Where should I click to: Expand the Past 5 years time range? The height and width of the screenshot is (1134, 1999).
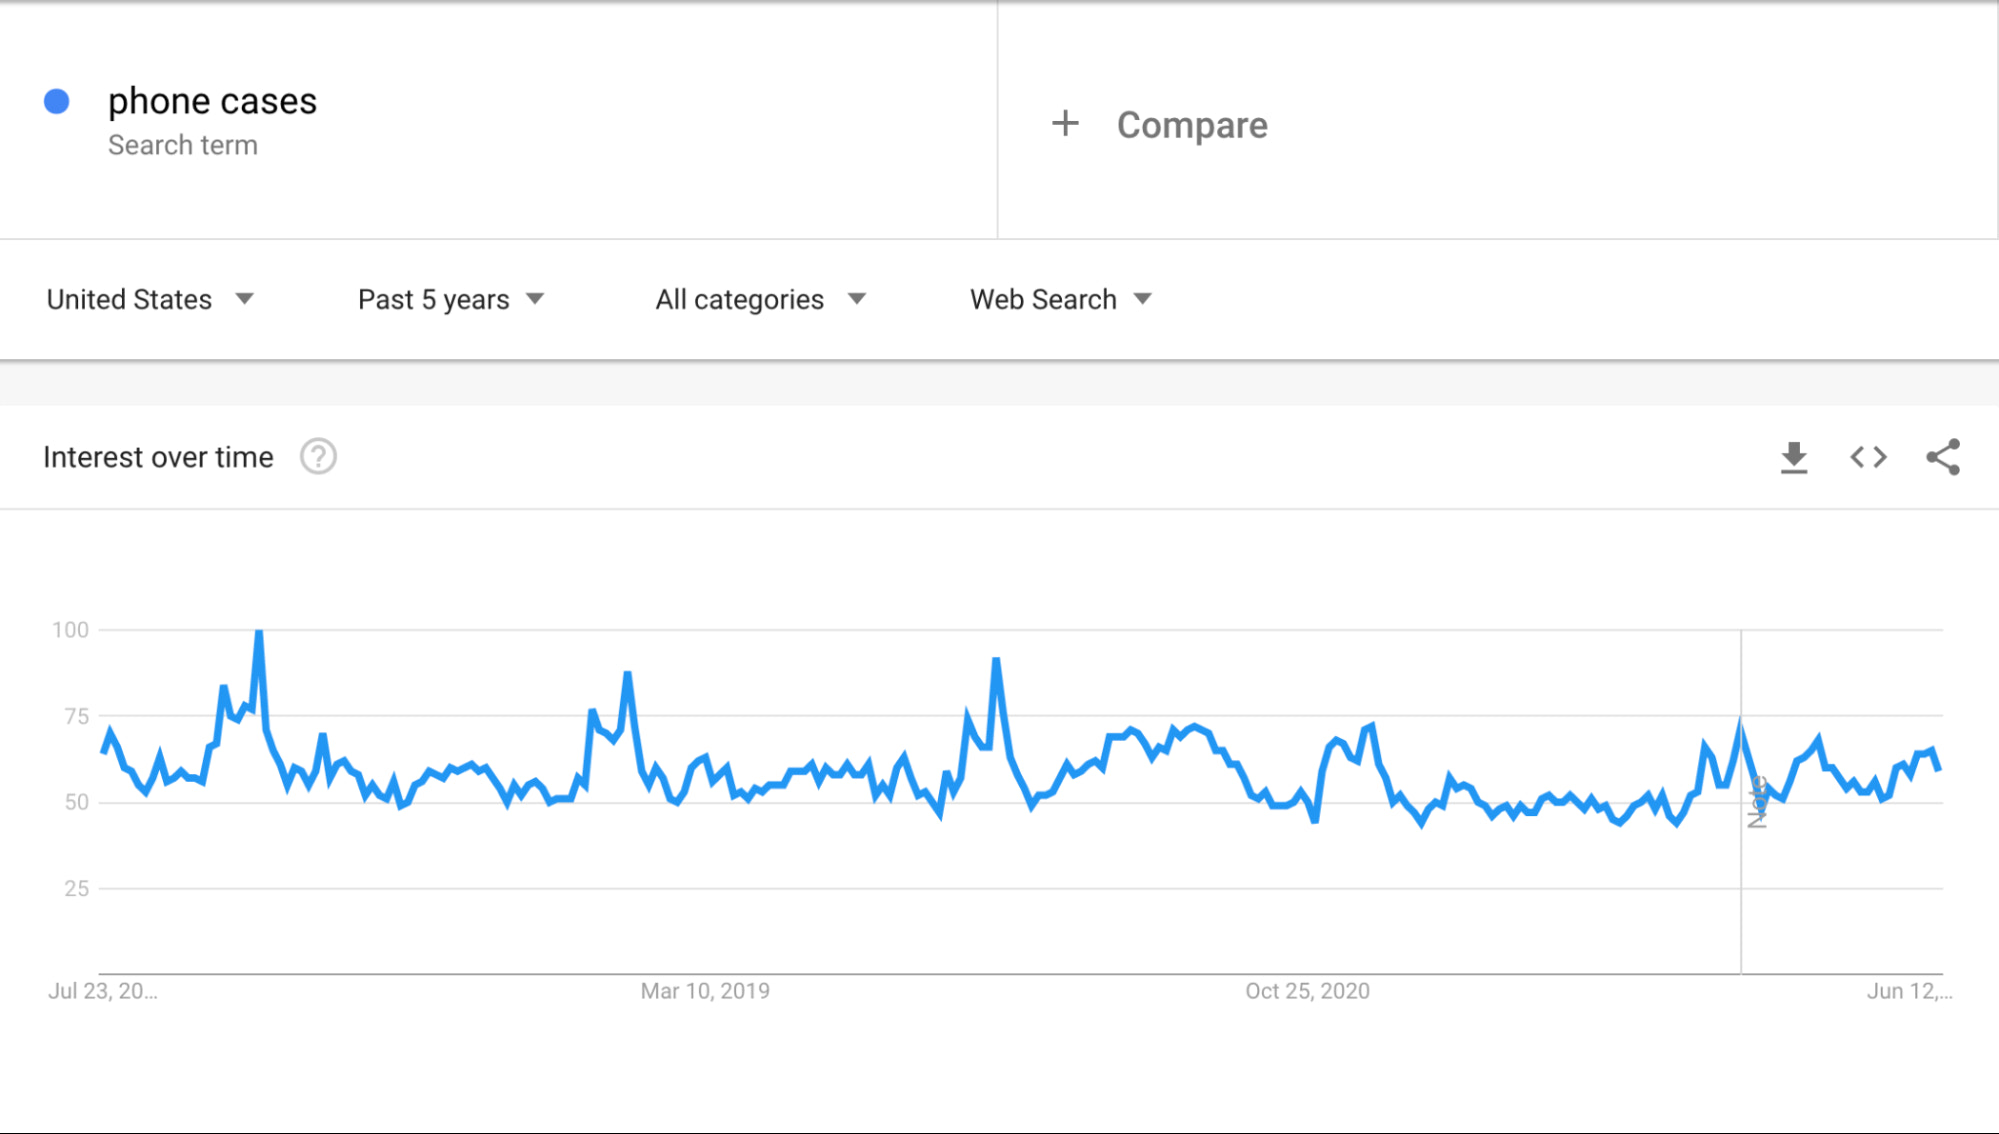coord(450,299)
